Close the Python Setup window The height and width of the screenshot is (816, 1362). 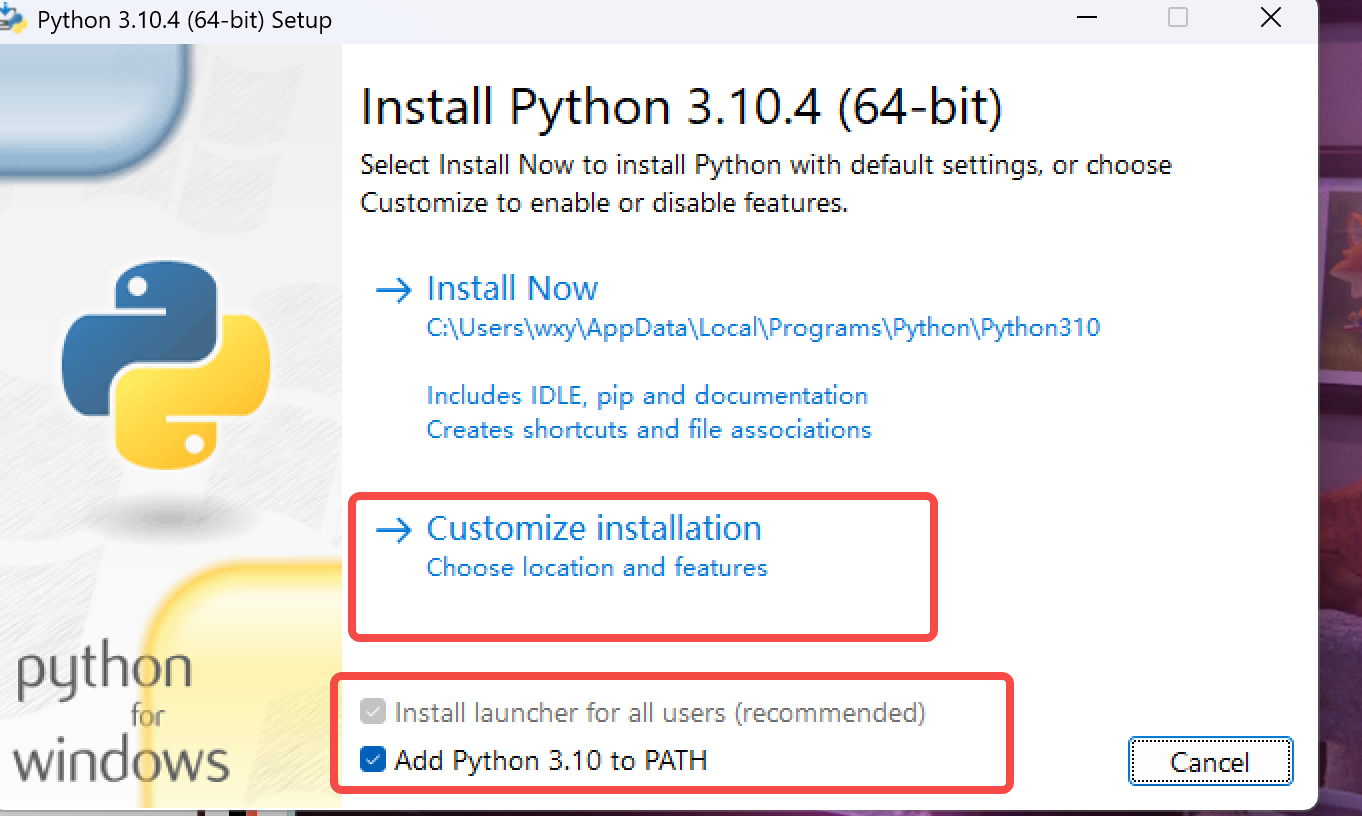point(1270,18)
